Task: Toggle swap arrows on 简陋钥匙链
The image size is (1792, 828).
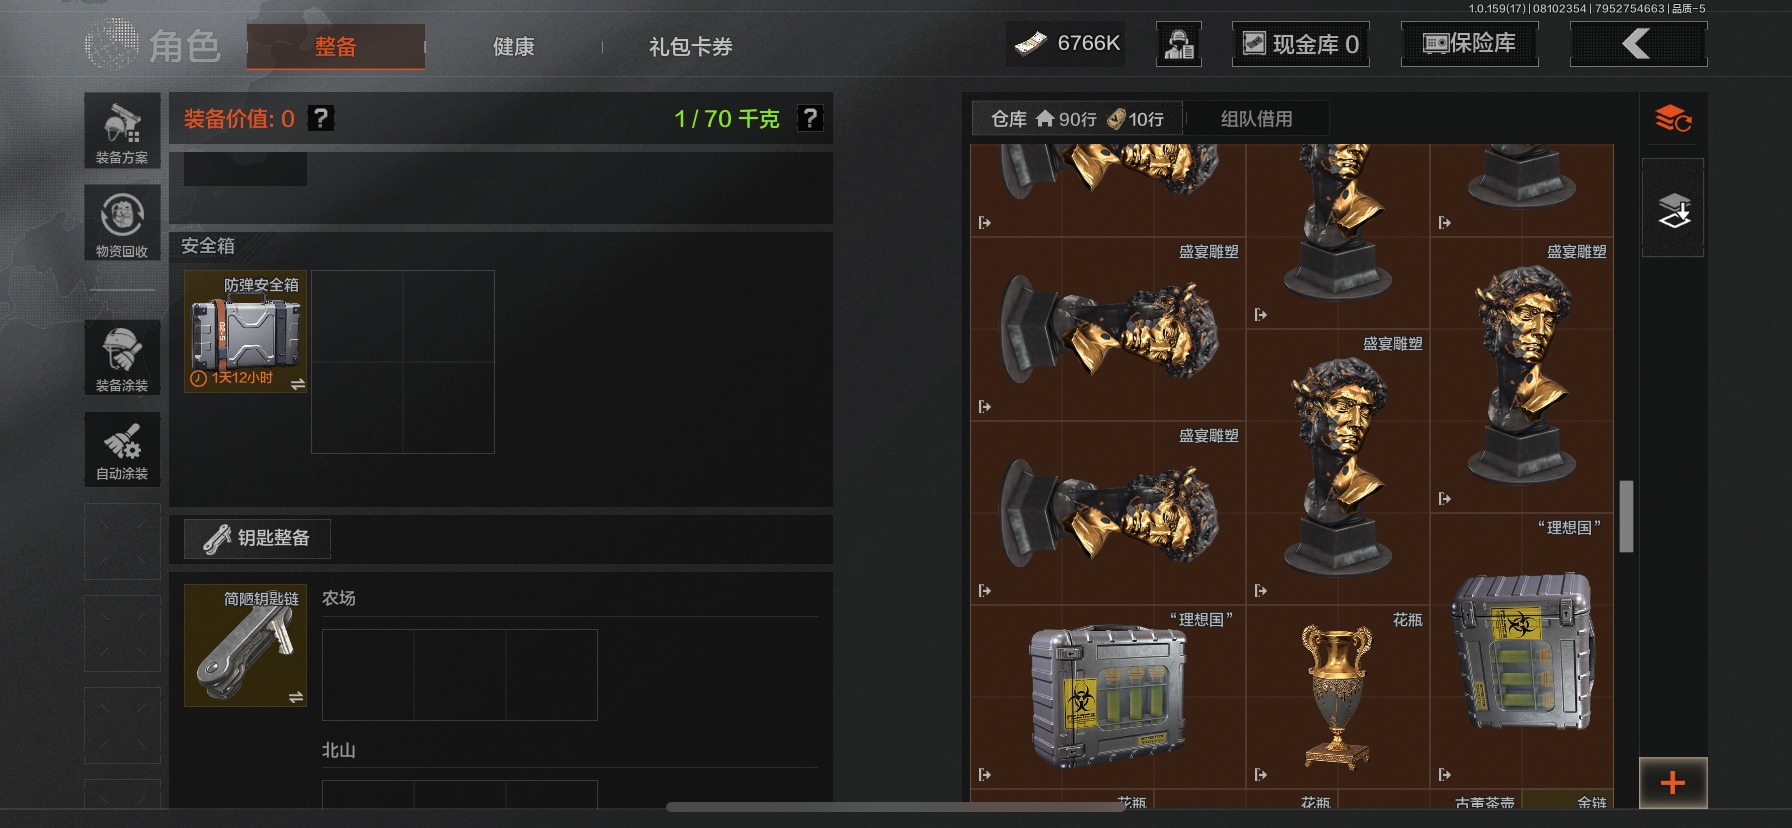Action: coord(296,697)
